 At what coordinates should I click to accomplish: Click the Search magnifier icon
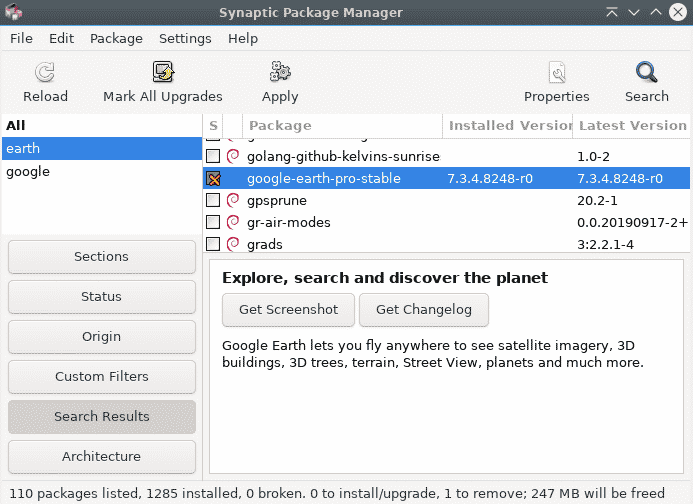click(647, 73)
